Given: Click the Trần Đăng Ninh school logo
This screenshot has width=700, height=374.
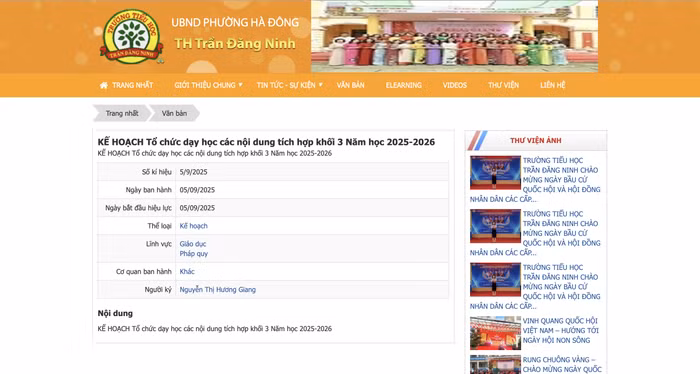Looking at the screenshot, I should (131, 37).
